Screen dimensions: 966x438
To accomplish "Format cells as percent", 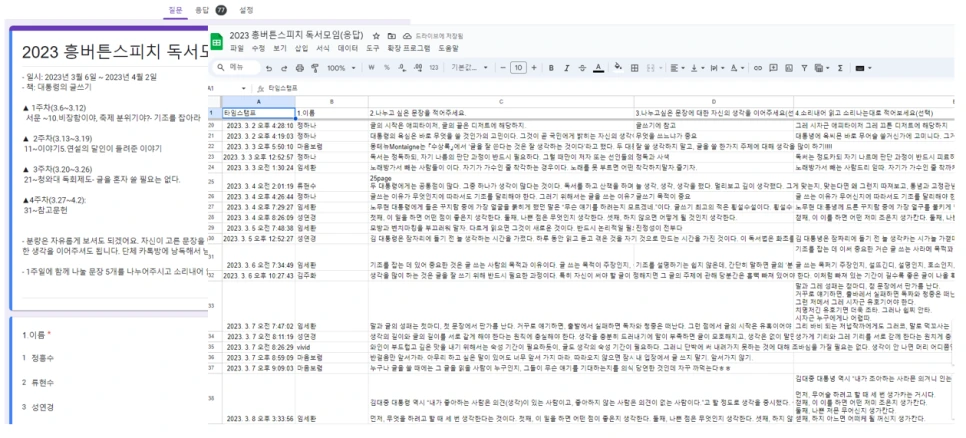I will [387, 68].
